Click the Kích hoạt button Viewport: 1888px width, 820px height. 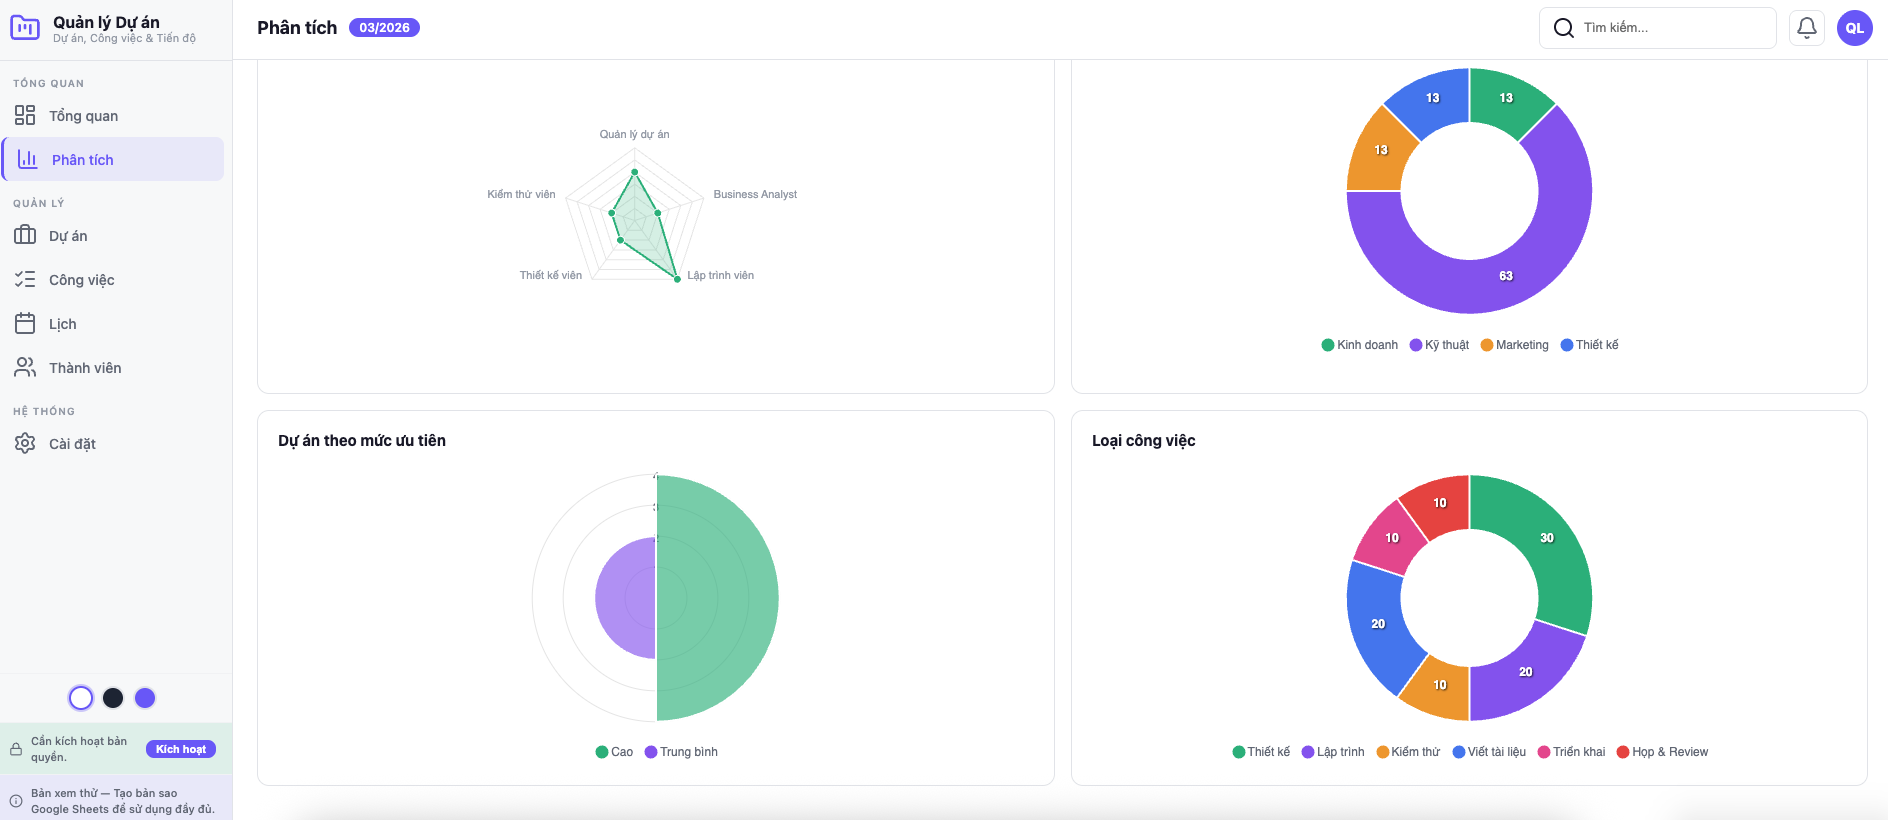[x=181, y=749]
